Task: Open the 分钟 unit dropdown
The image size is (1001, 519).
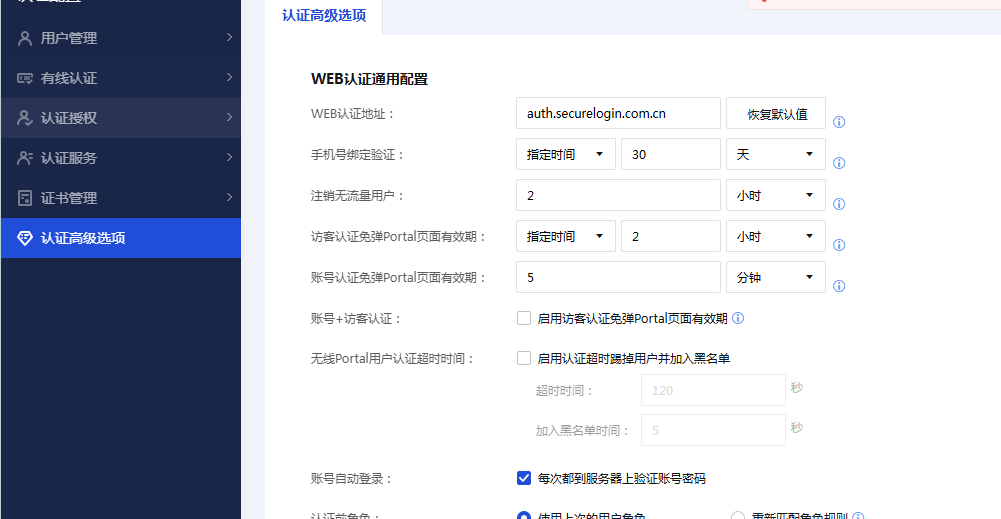Action: [776, 277]
